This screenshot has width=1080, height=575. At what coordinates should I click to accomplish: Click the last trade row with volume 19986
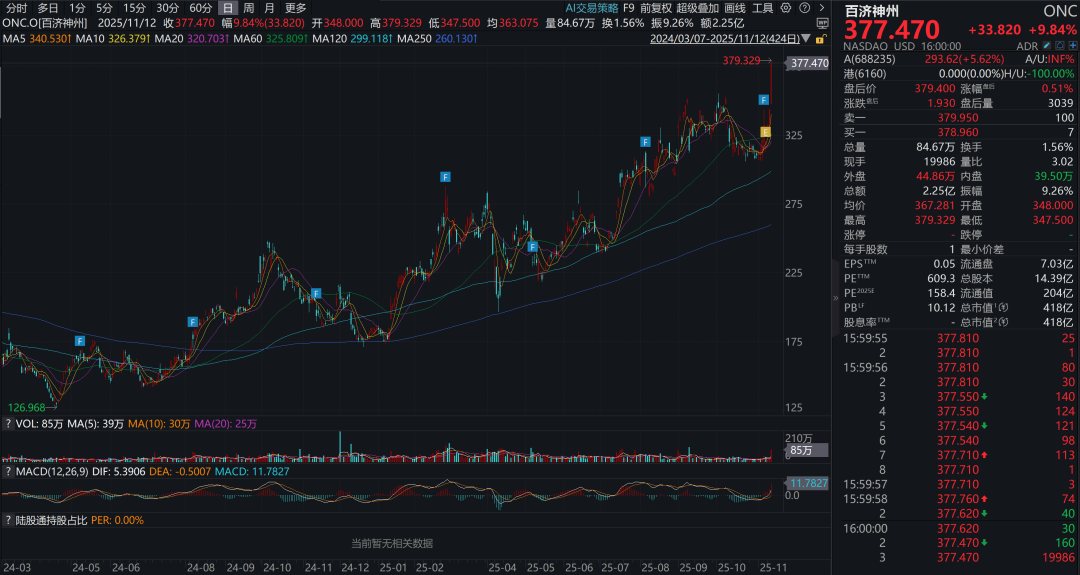(958, 557)
